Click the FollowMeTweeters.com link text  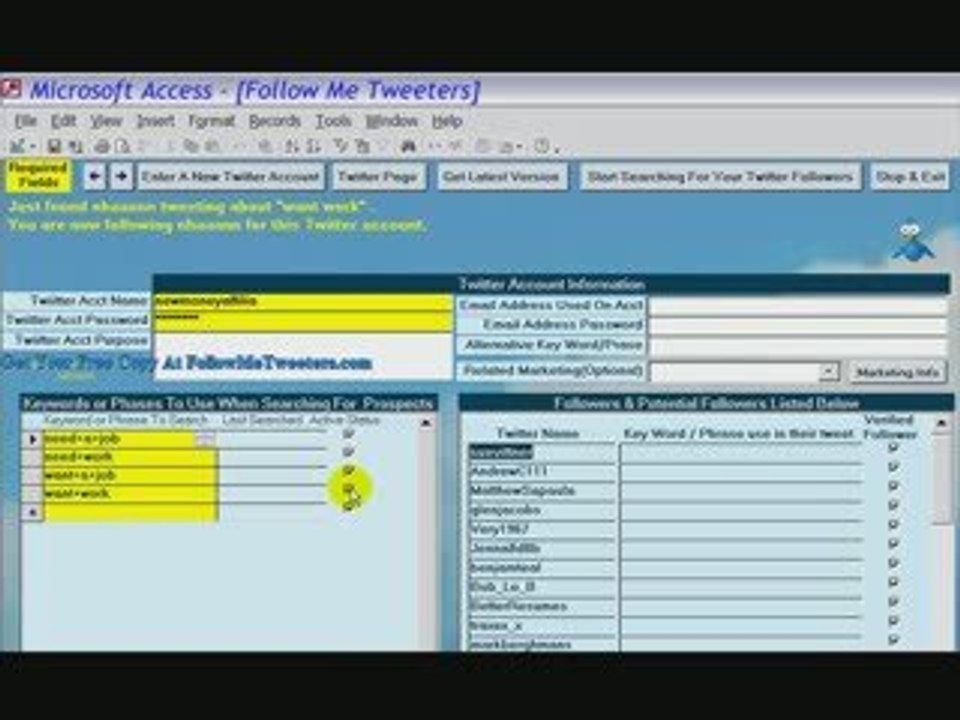coord(279,362)
